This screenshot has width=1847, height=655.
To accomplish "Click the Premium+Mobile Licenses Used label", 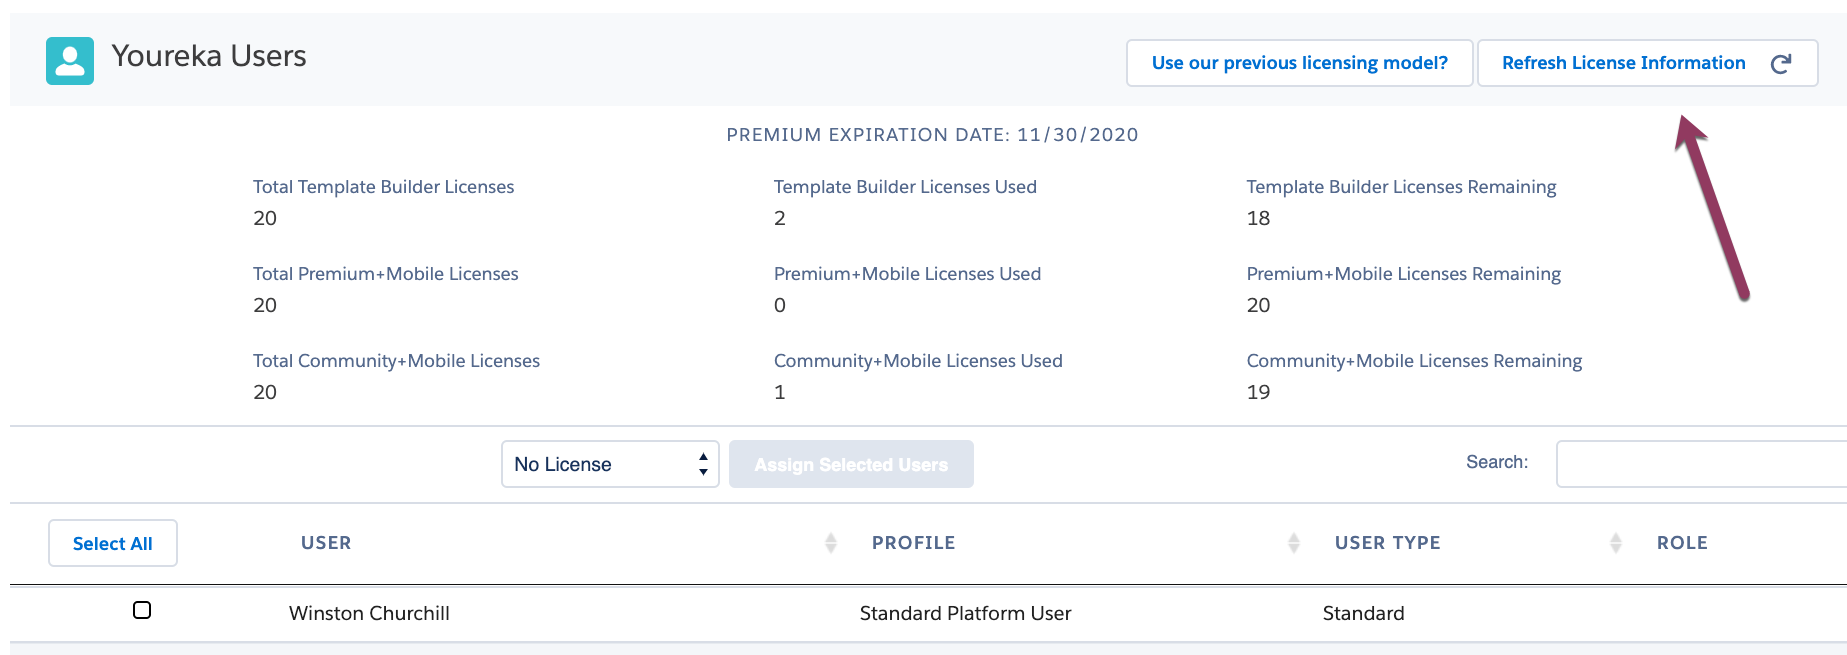I will pyautogui.click(x=907, y=274).
